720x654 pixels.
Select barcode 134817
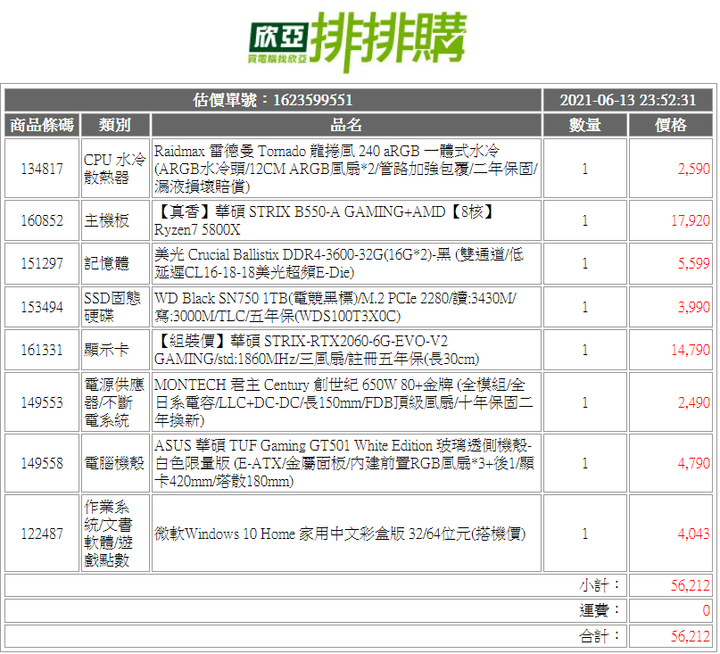tap(42, 169)
